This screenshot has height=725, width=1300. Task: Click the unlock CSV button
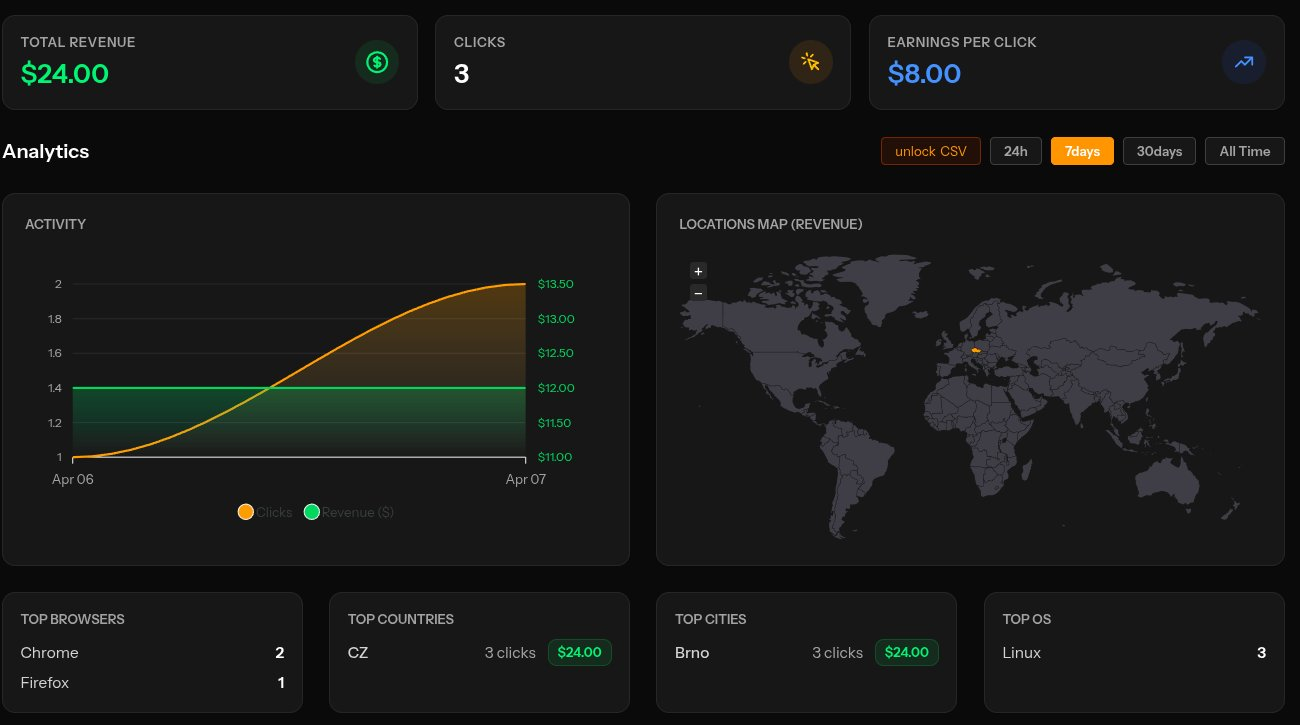[930, 151]
